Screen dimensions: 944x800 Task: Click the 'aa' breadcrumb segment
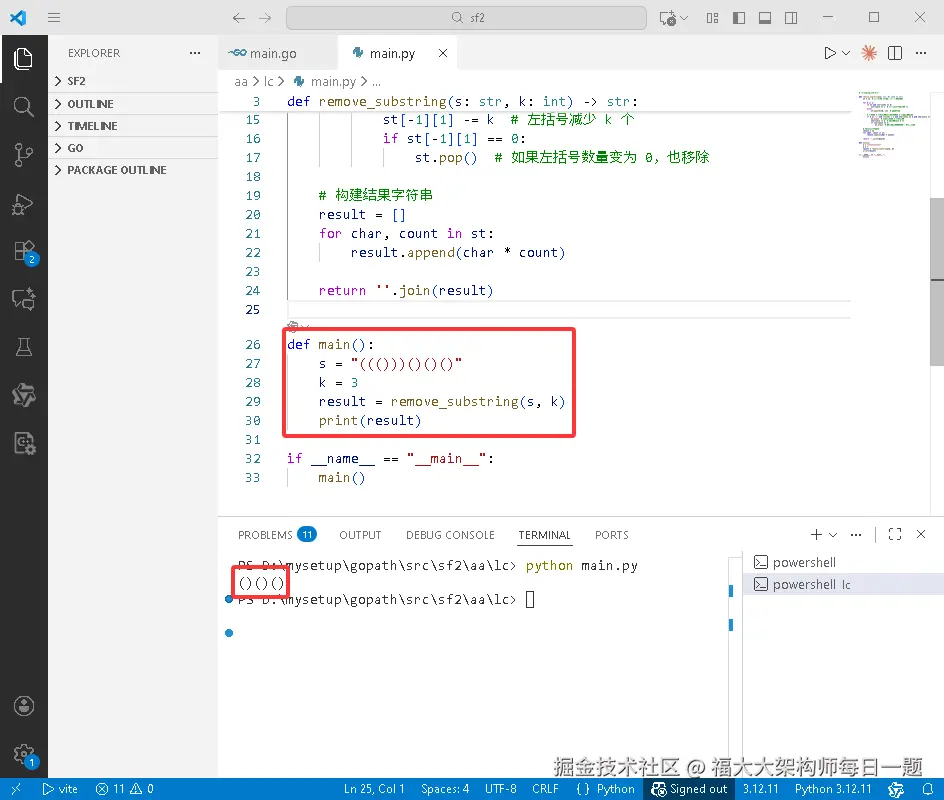tap(241, 82)
